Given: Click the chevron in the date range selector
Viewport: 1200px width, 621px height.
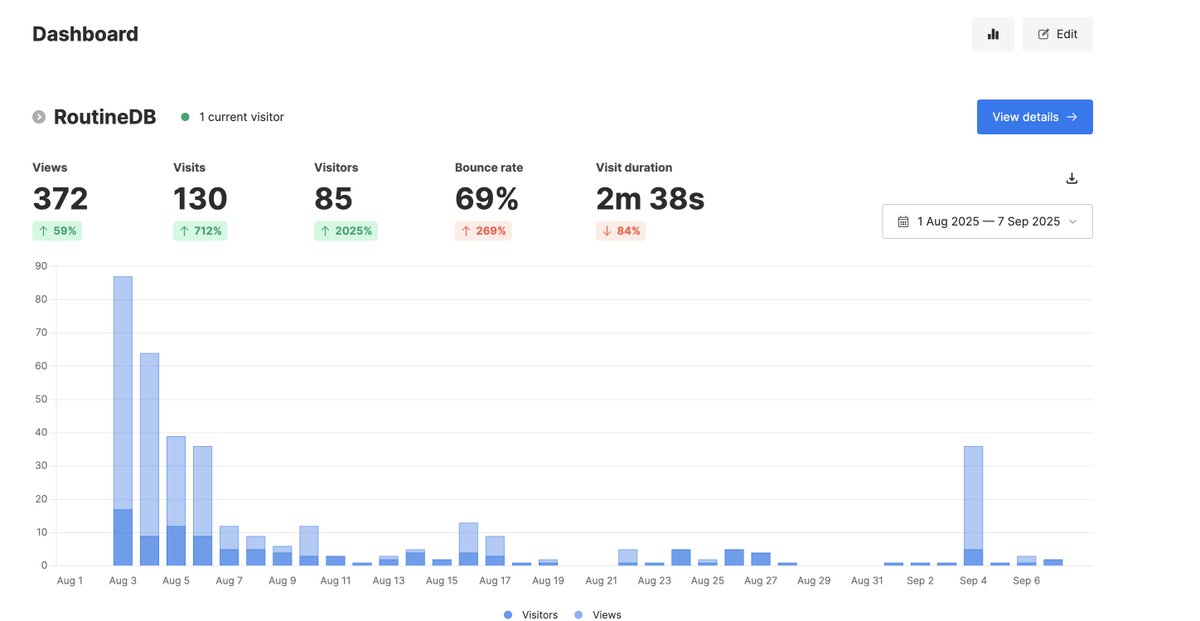Looking at the screenshot, I should pyautogui.click(x=1075, y=221).
